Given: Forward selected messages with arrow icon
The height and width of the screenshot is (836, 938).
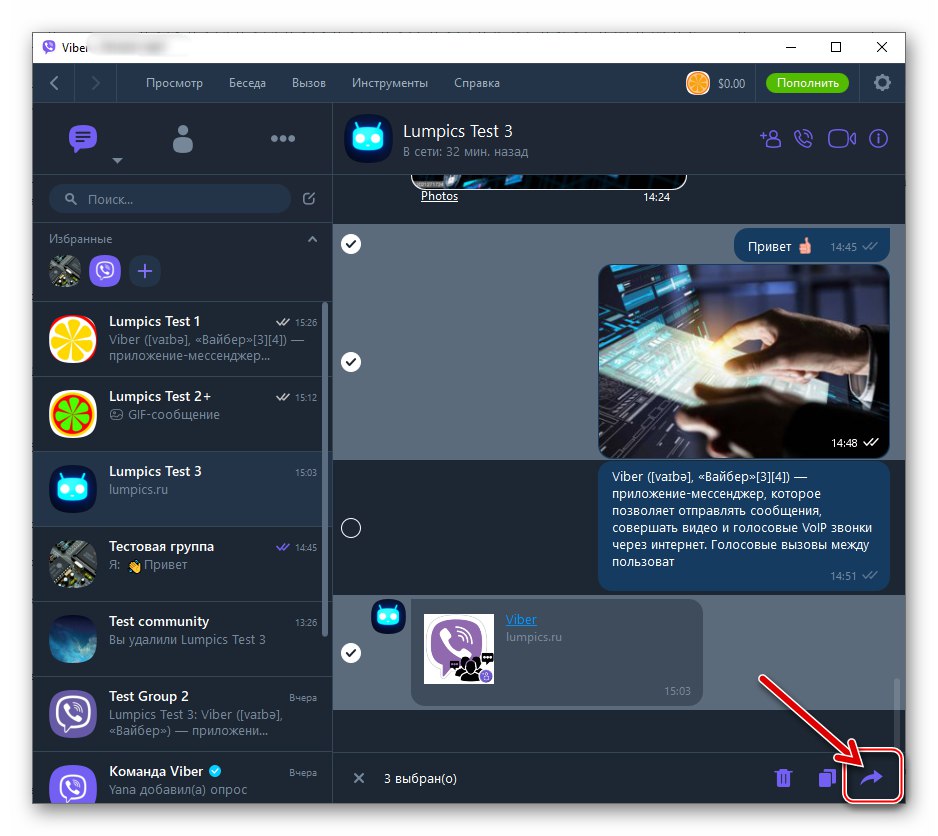Looking at the screenshot, I should pyautogui.click(x=872, y=777).
